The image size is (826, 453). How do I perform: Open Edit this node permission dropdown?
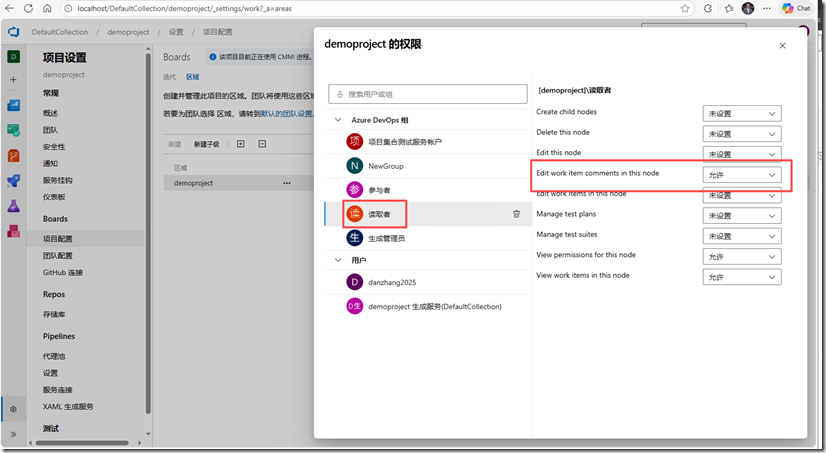(x=742, y=154)
